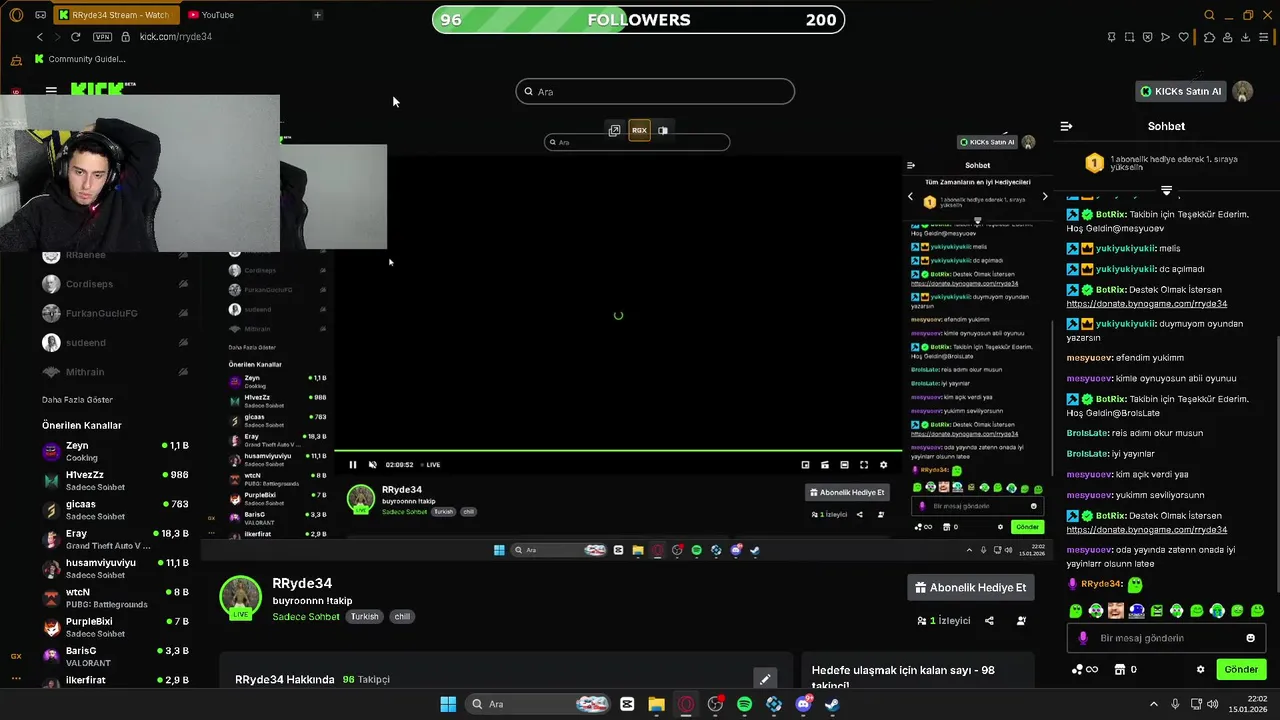Open the user profile avatar menu
The width and height of the screenshot is (1280, 720).
pyautogui.click(x=1243, y=91)
